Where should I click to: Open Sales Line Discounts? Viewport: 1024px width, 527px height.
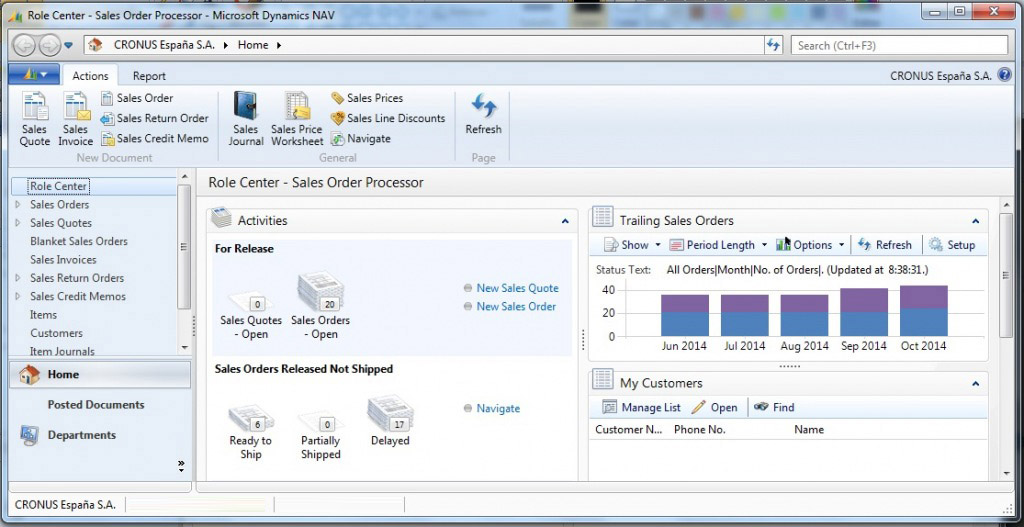388,118
